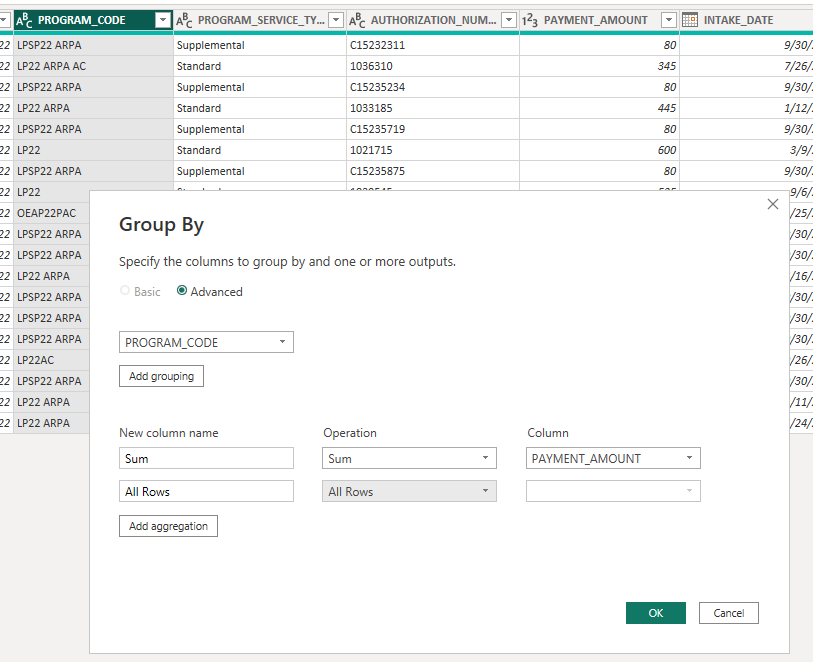The image size is (813, 662).
Task: Open the PROGRAM_CODE grouping dropdown
Action: coord(206,342)
